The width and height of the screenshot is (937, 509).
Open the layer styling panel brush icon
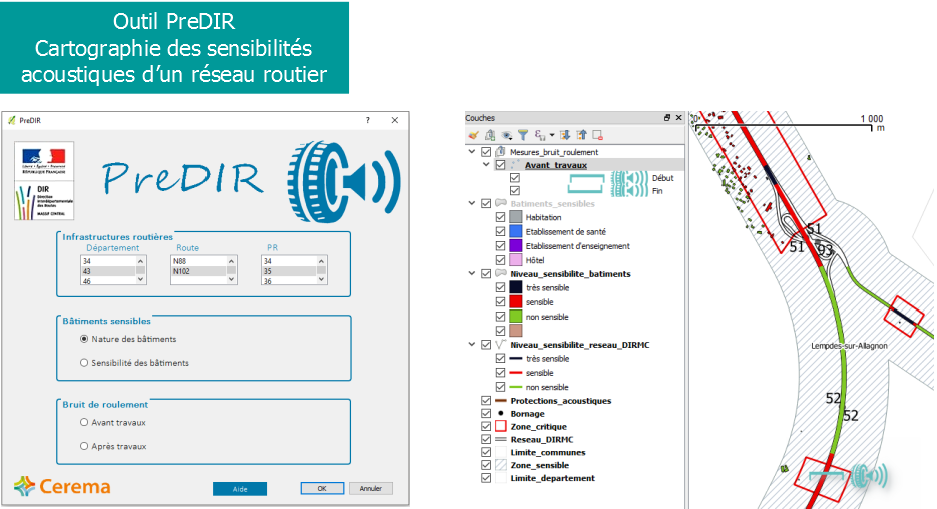(x=474, y=135)
